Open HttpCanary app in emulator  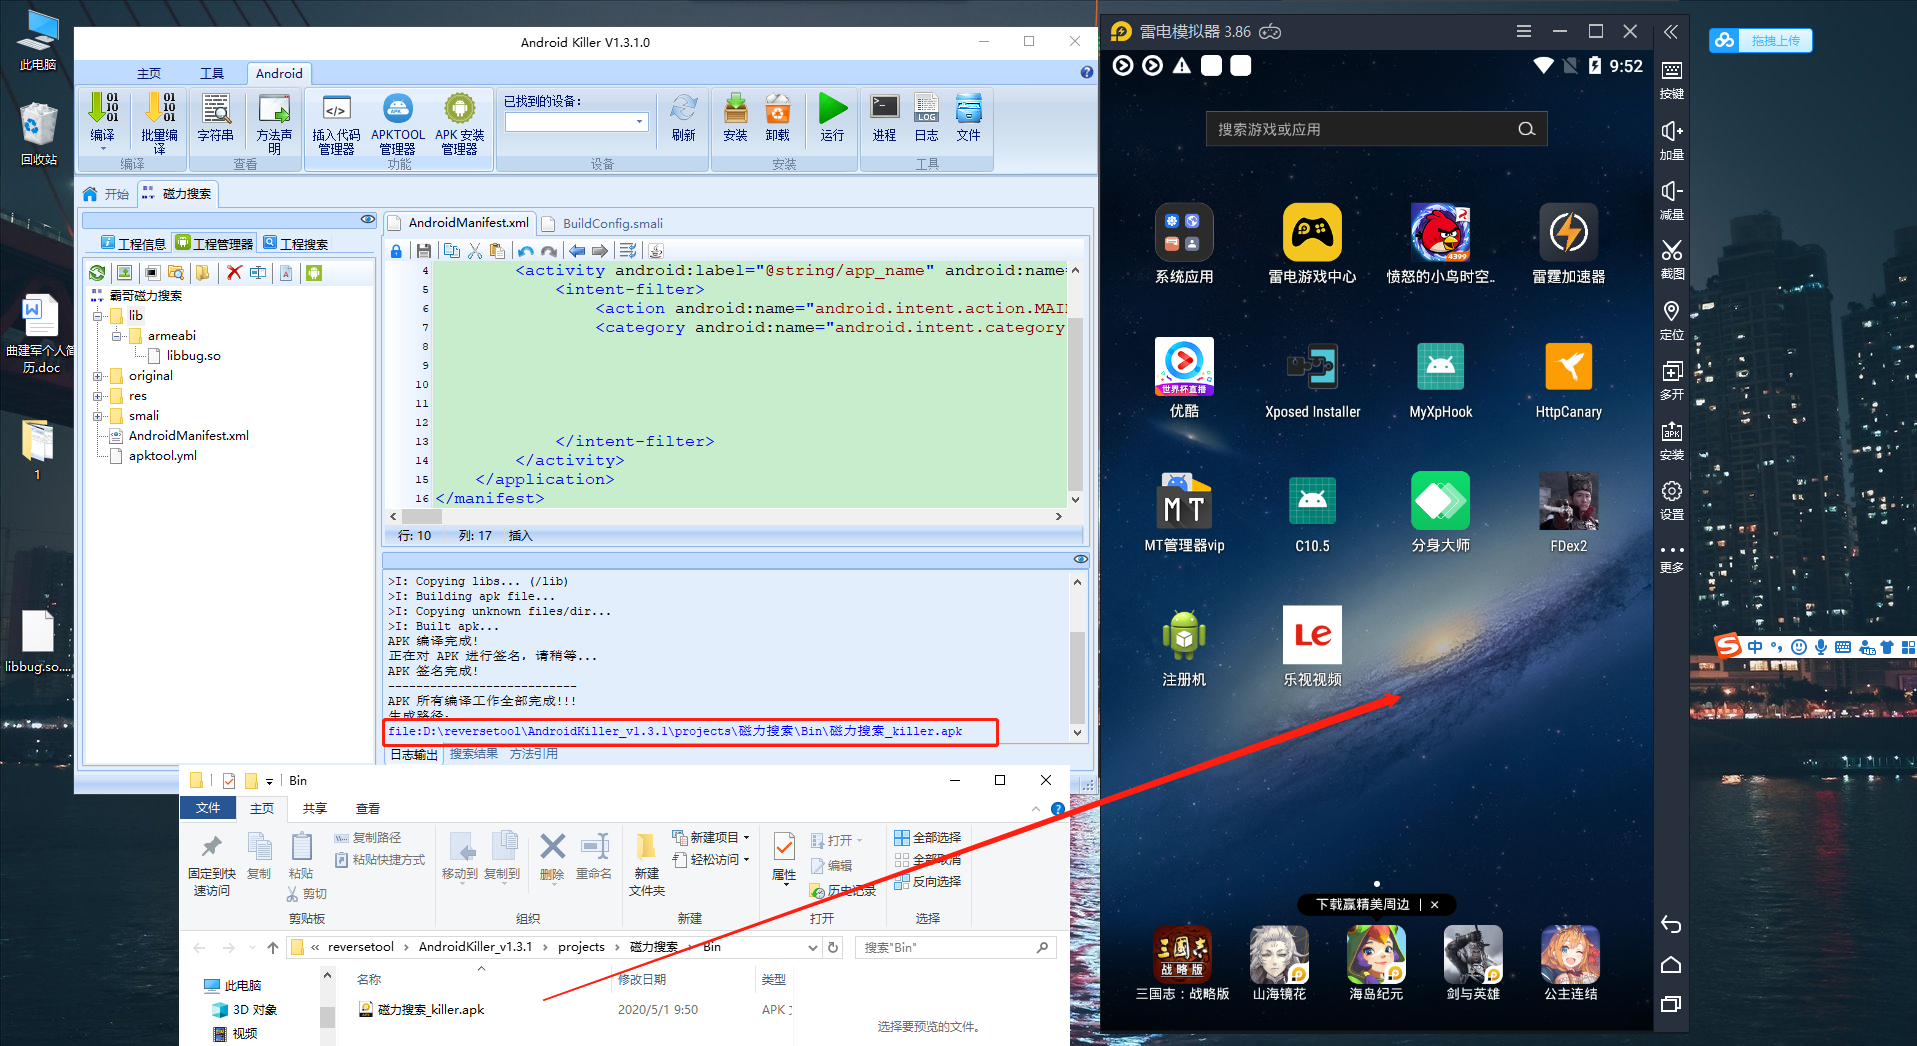click(1569, 378)
